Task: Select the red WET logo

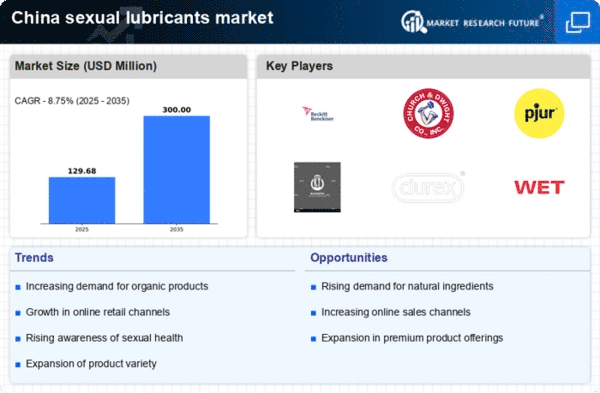Action: [x=539, y=188]
